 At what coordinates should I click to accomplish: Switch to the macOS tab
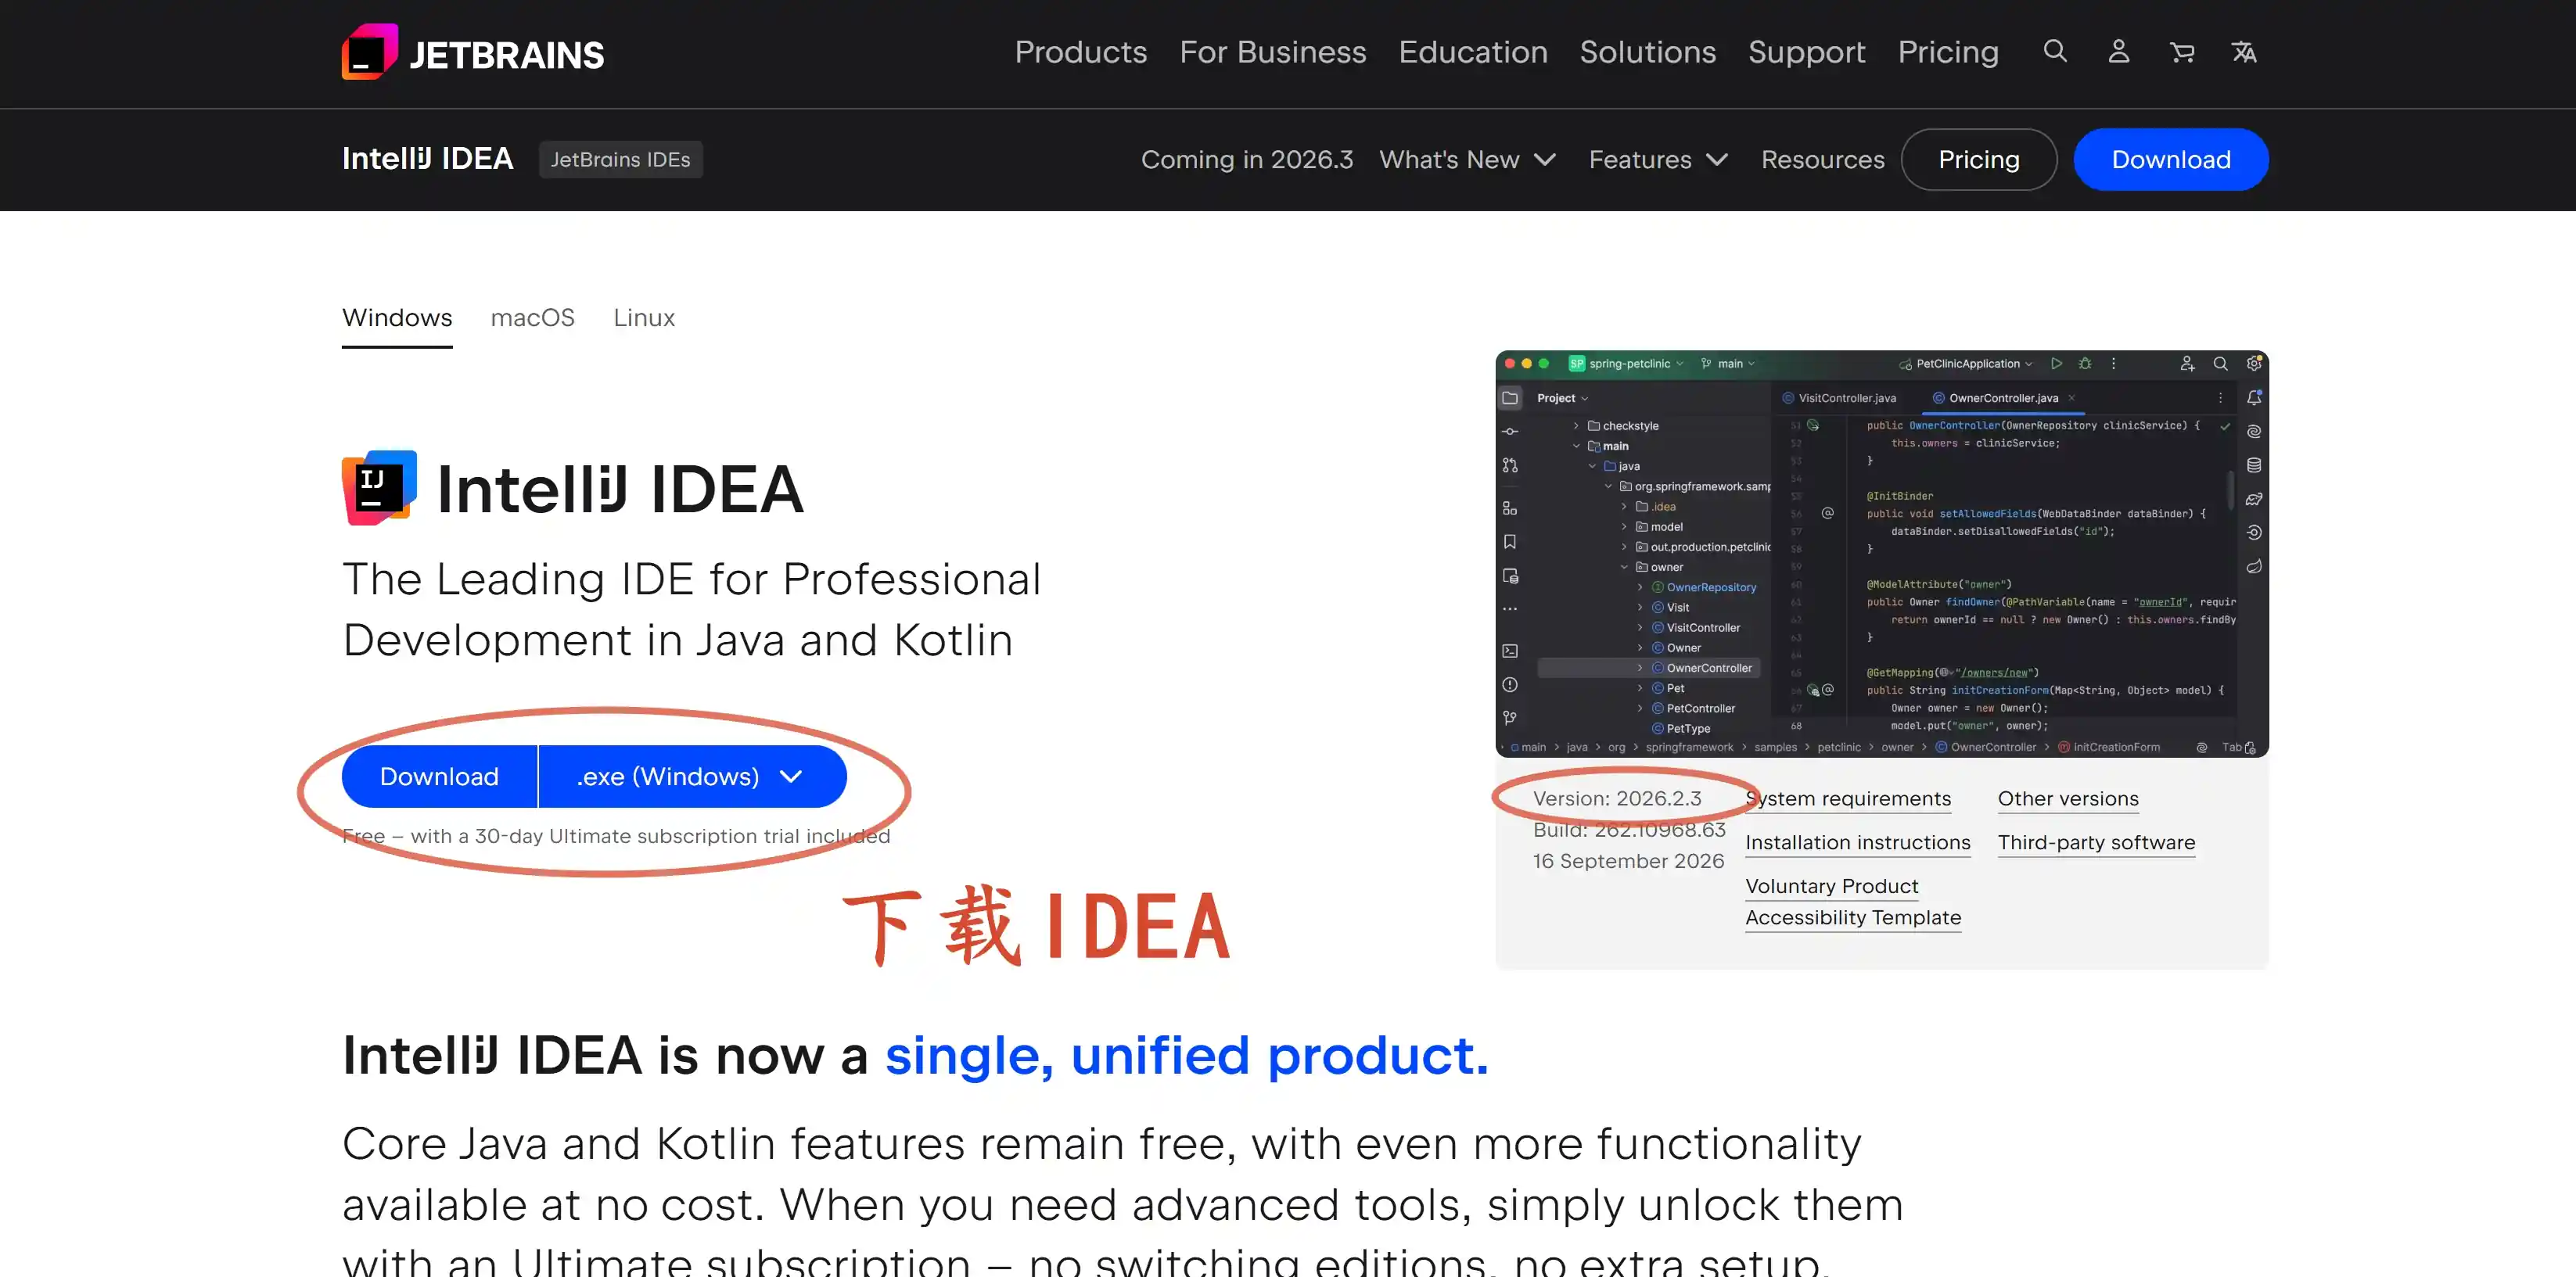(x=533, y=318)
